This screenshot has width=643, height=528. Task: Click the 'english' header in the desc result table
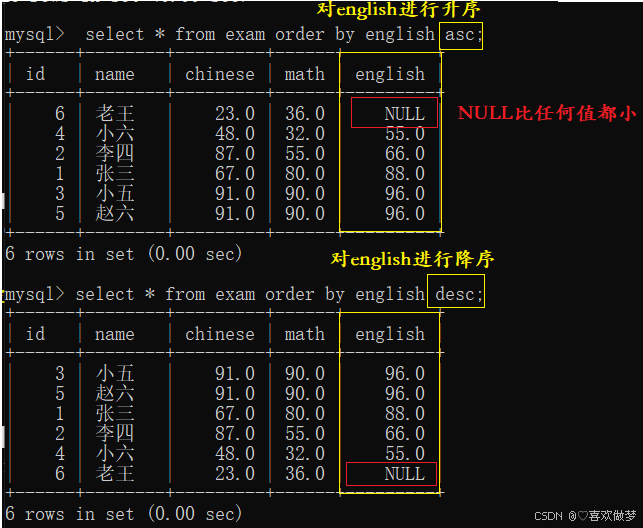click(x=390, y=334)
